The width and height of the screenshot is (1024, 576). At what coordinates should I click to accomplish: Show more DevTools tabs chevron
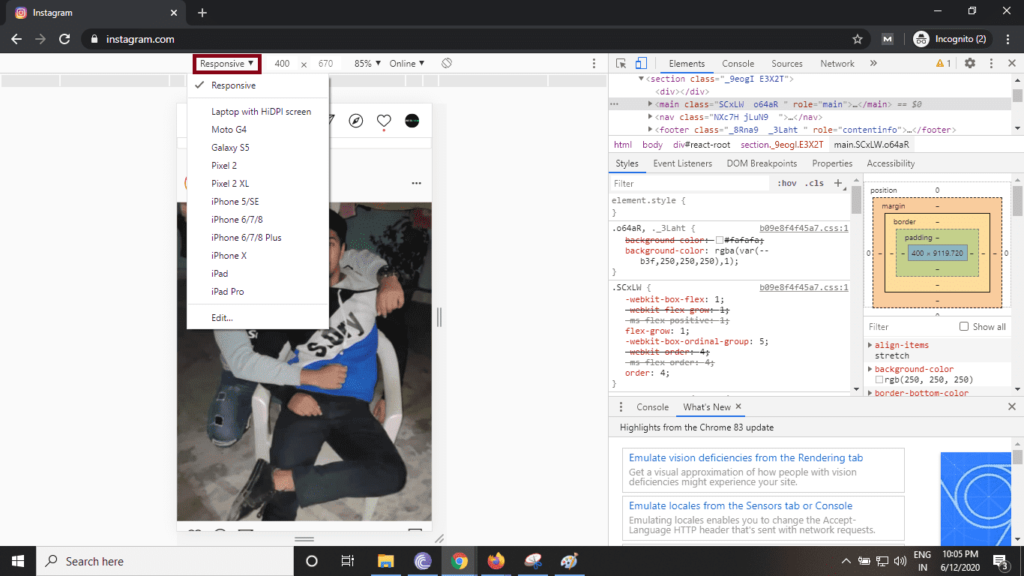pyautogui.click(x=873, y=63)
